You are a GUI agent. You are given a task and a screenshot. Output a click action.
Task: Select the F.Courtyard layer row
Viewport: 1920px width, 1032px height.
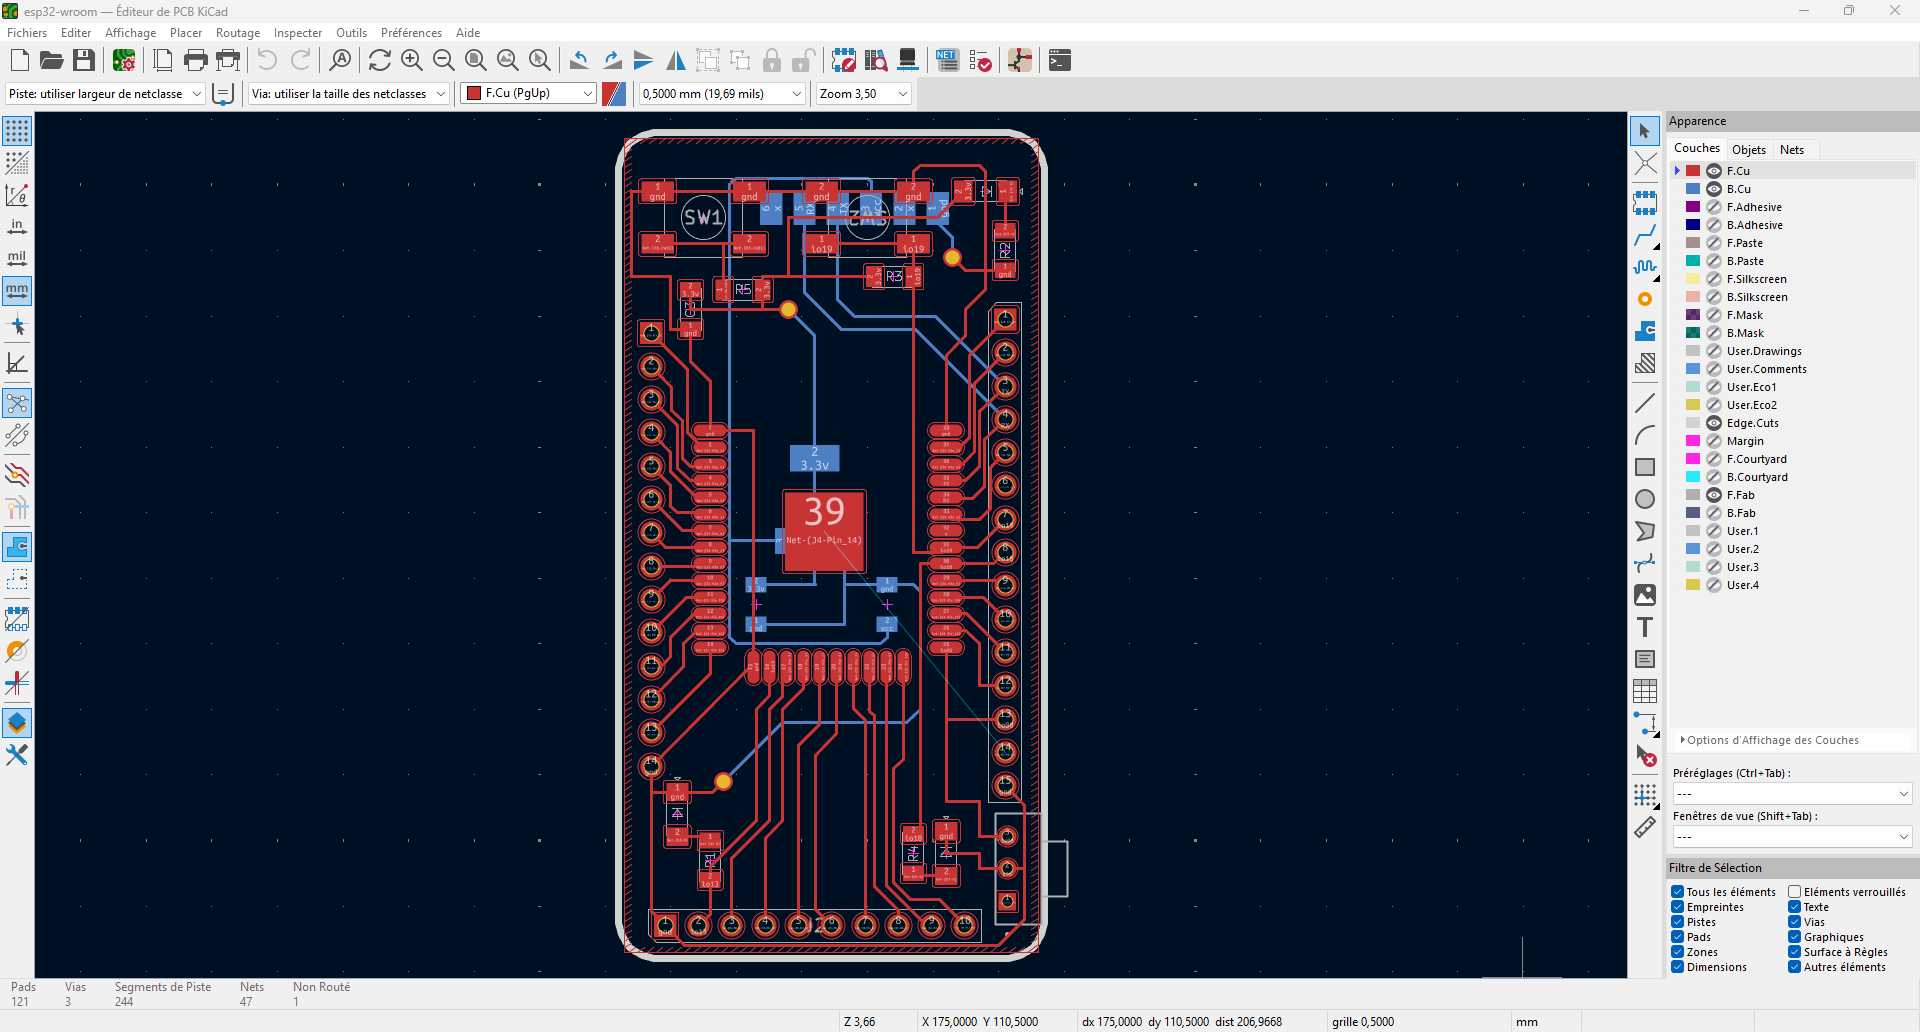coord(1792,459)
